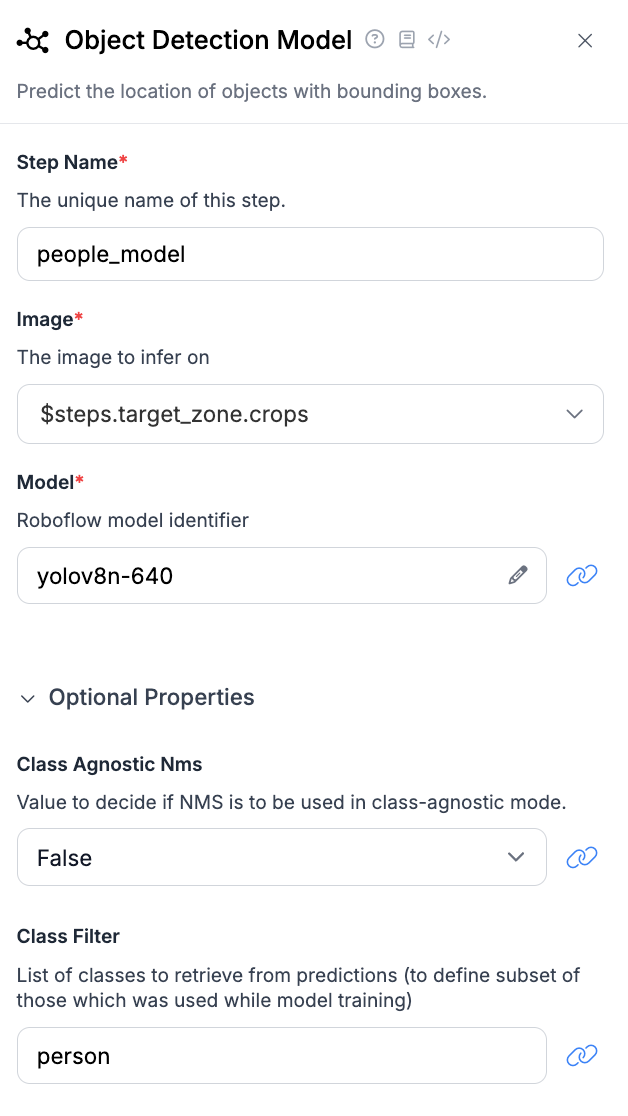Click the Object Detection Model block icon
628x1116 pixels.
pos(33,41)
